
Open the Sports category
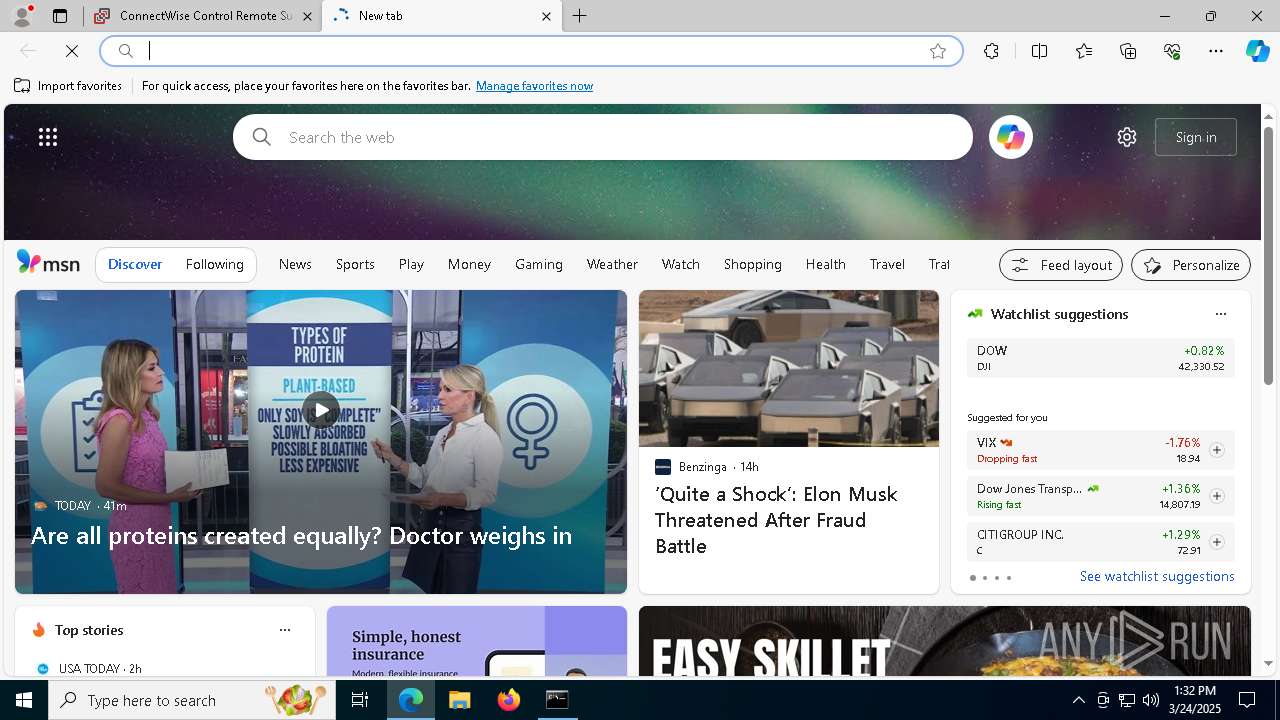point(355,264)
